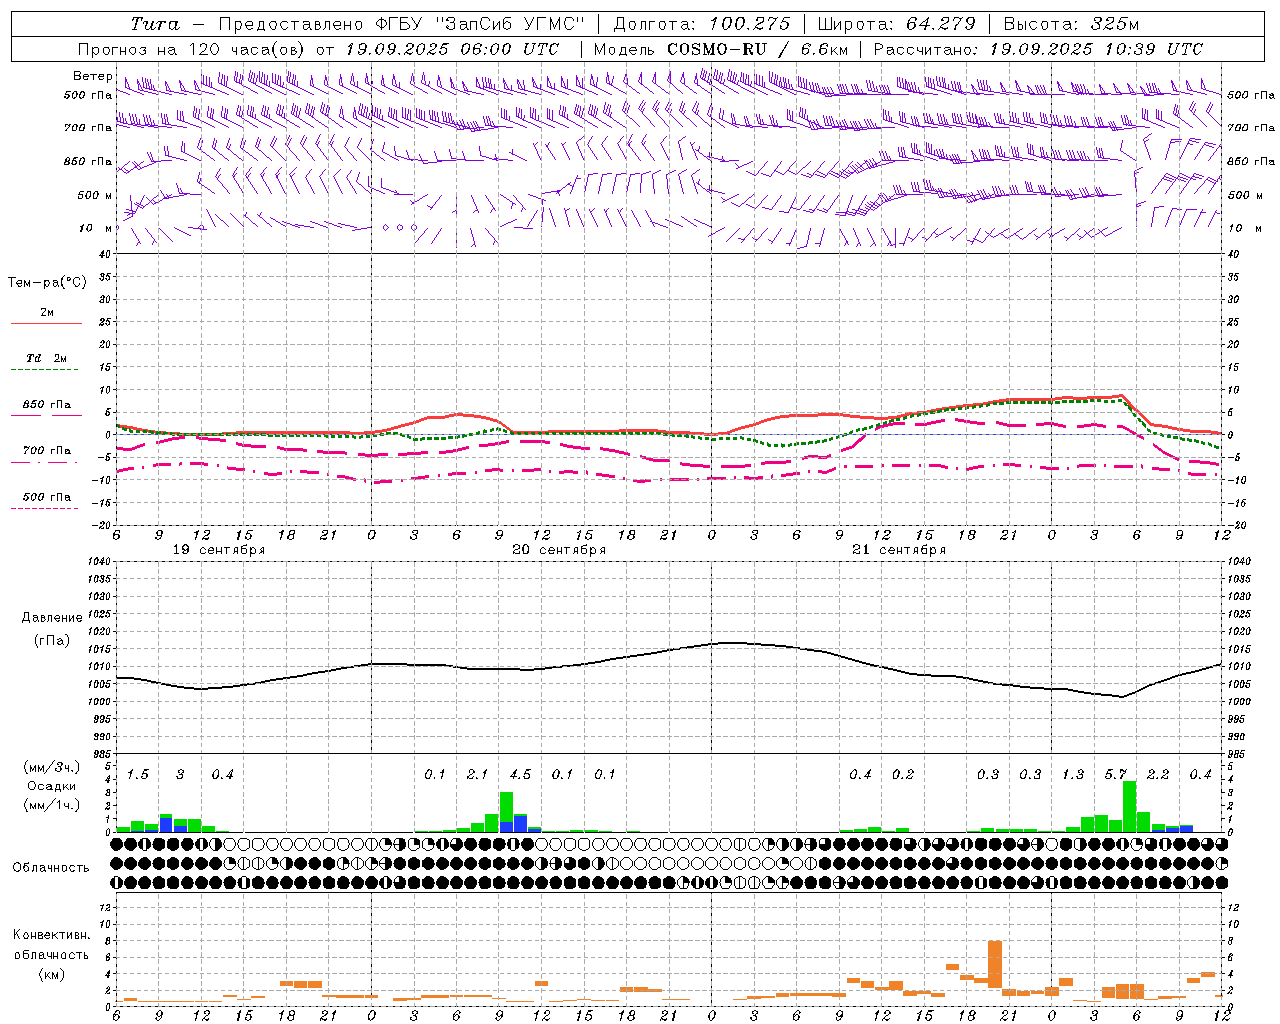The height and width of the screenshot is (1024, 1280).
Task: Click the tallest green precipitation bar under 5.7
Action: click(1130, 806)
